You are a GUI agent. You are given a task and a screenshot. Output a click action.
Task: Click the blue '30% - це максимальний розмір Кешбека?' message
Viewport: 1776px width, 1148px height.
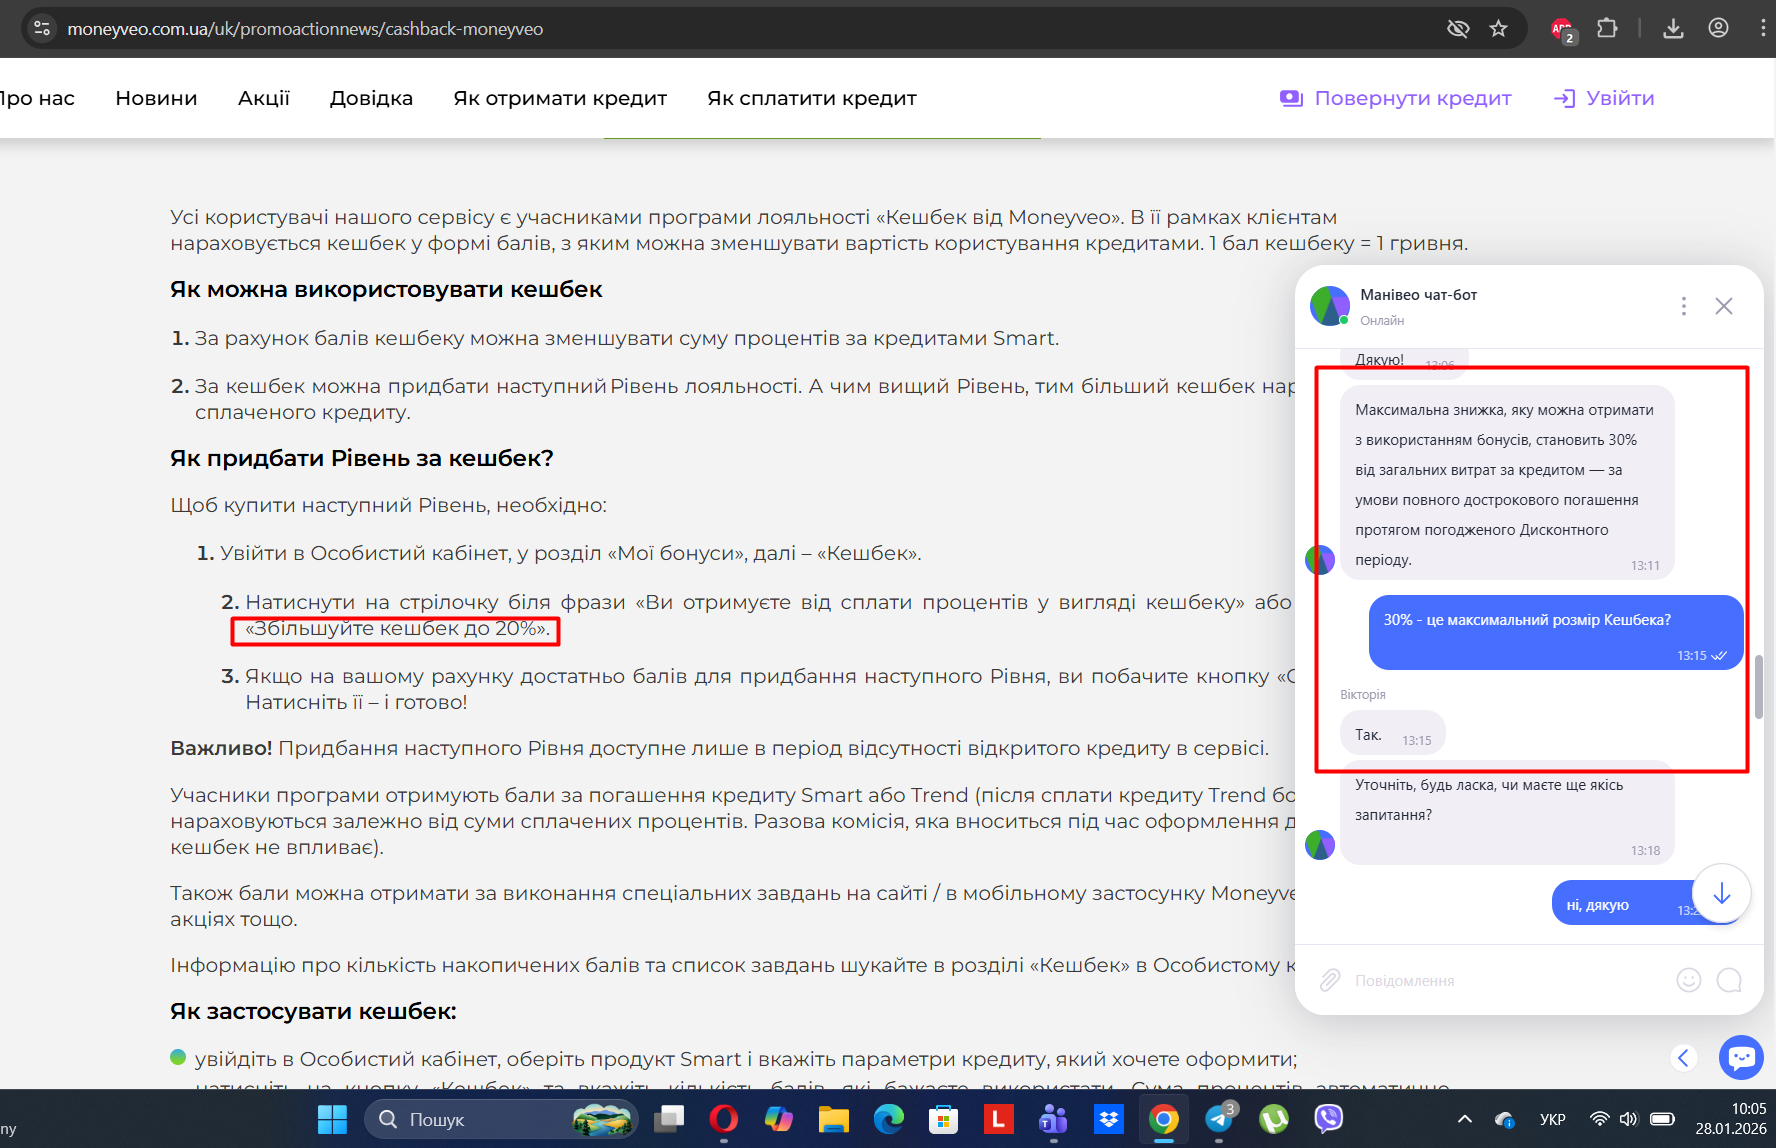(x=1555, y=633)
